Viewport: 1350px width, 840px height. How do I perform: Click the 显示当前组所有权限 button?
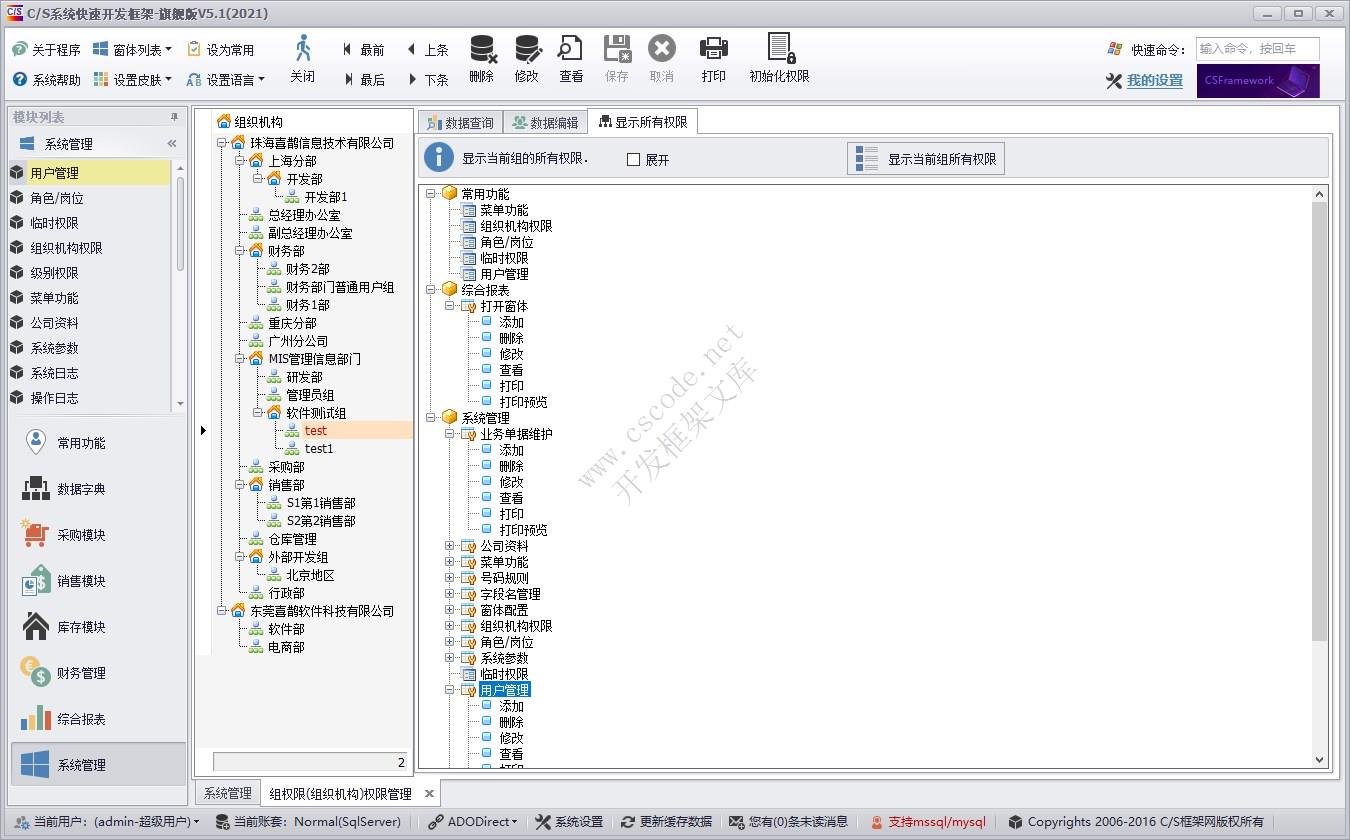pos(925,158)
